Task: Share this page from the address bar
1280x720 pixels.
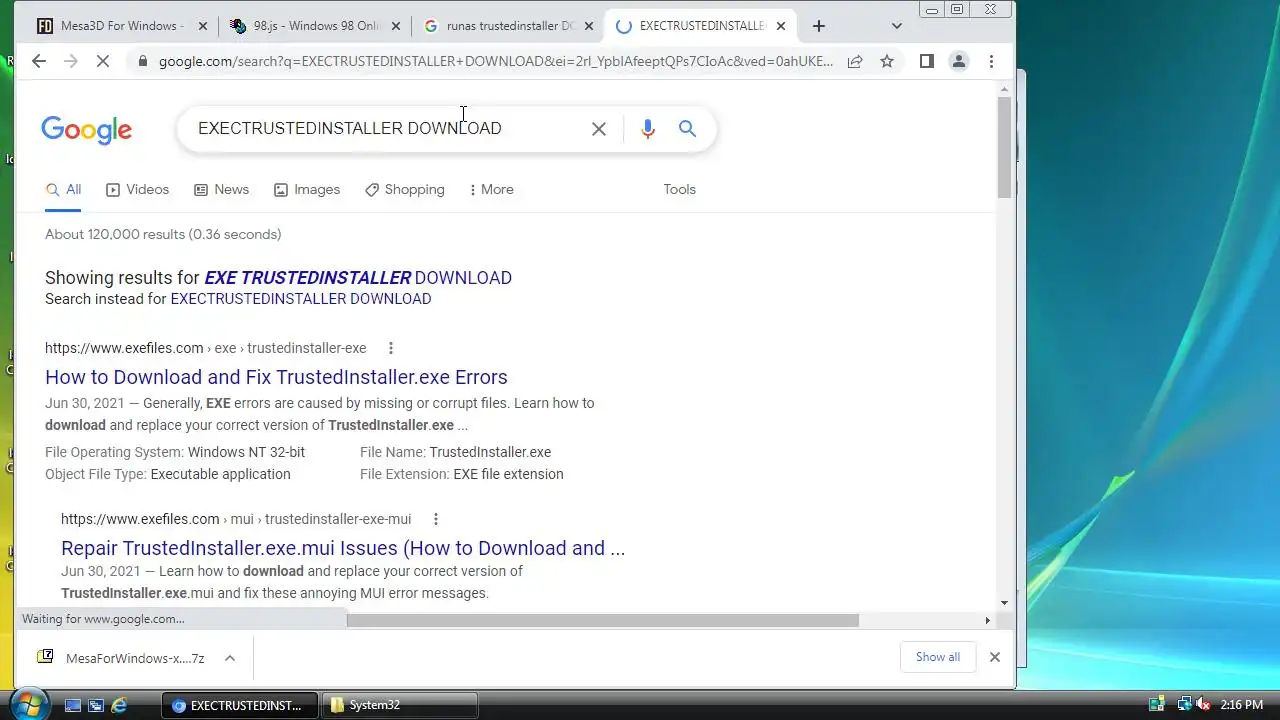Action: click(x=855, y=61)
